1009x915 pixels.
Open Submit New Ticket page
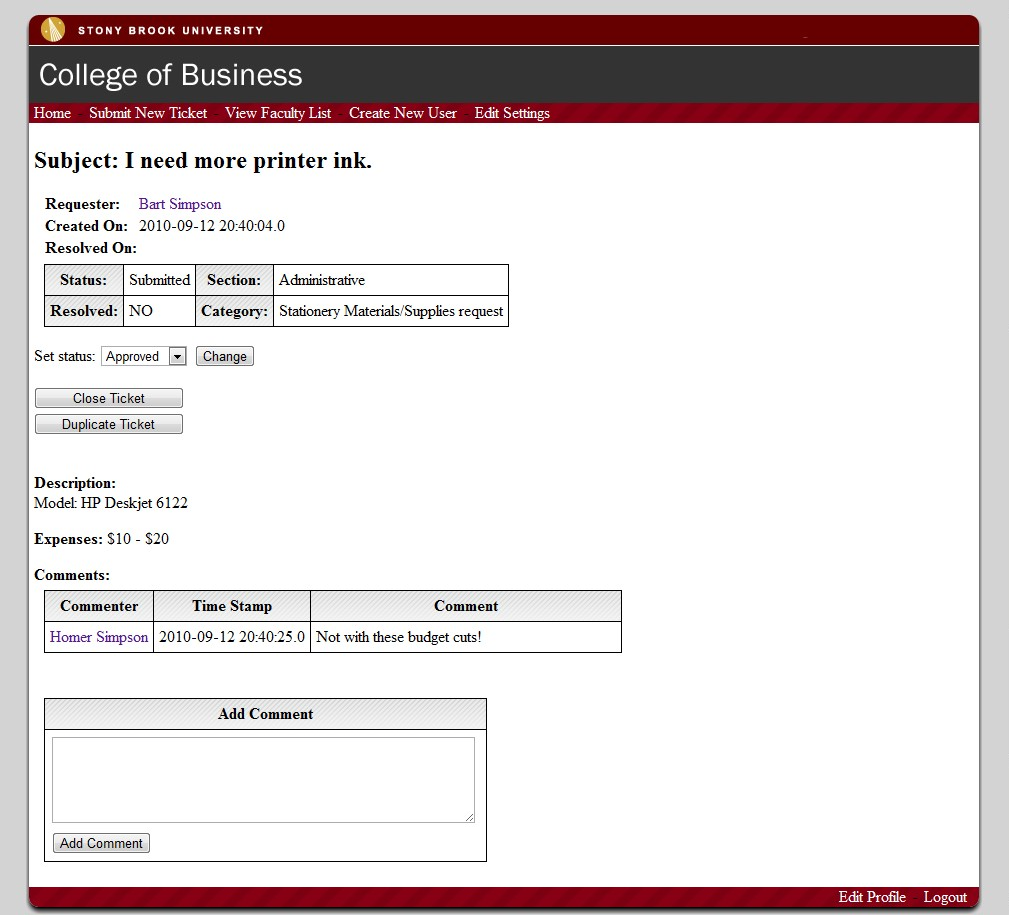(148, 113)
